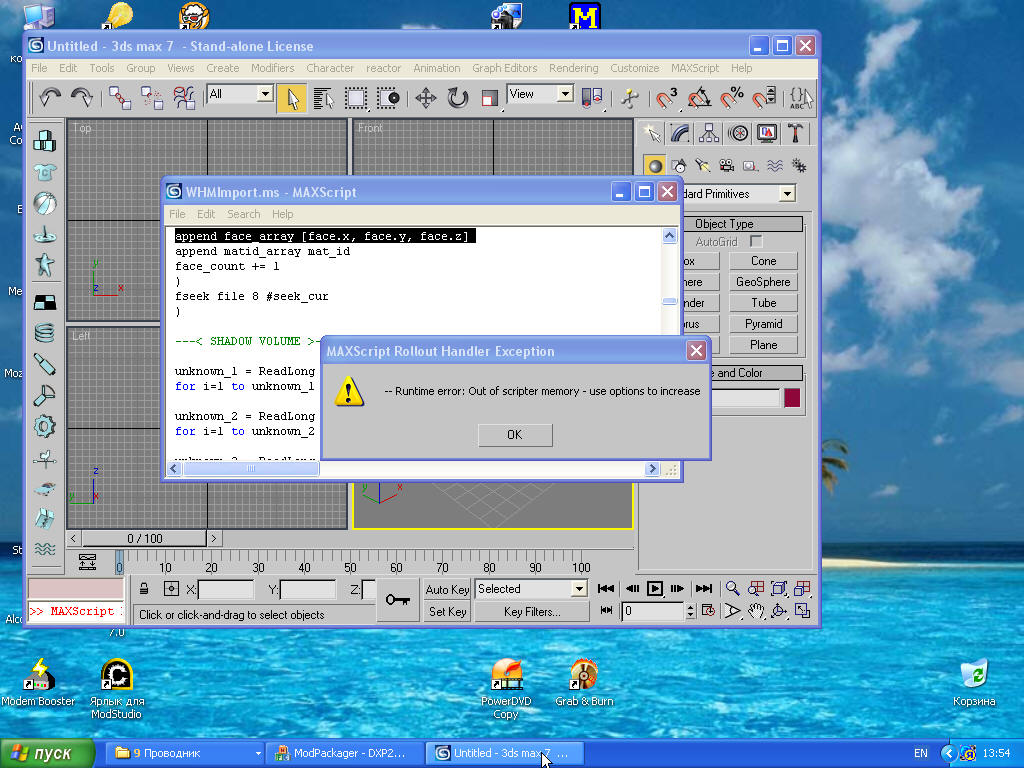The height and width of the screenshot is (768, 1024).
Task: Open the Rendering menu in 3ds max
Action: click(x=573, y=68)
